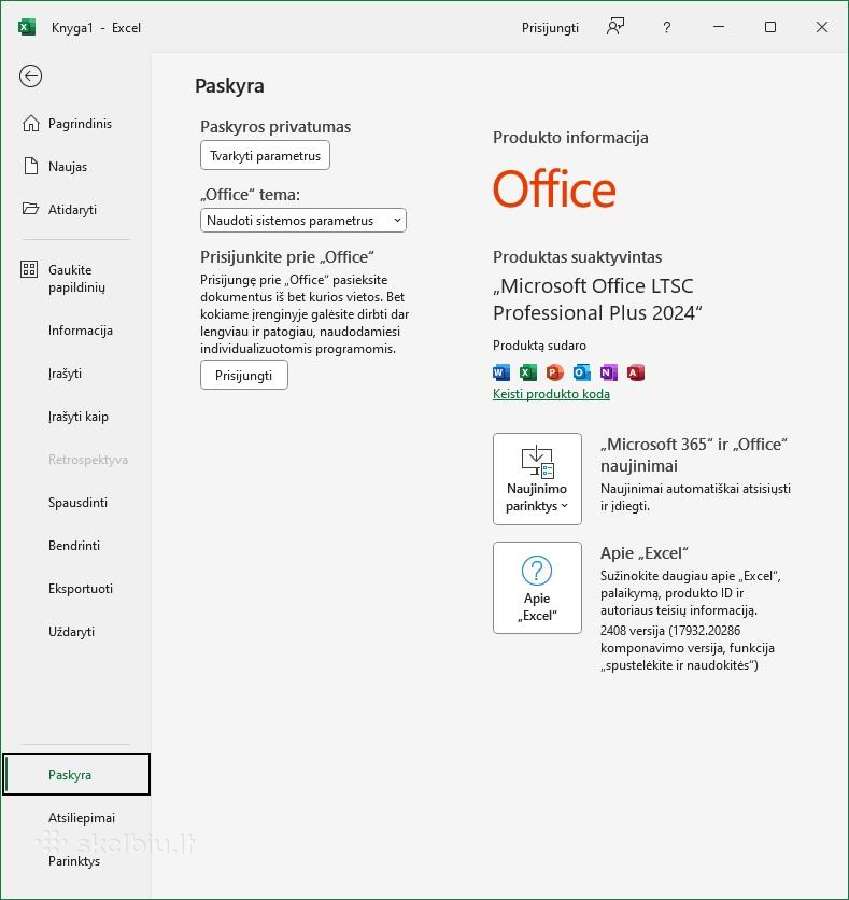
Task: Select Paskyra sidebar item
Action: click(76, 775)
